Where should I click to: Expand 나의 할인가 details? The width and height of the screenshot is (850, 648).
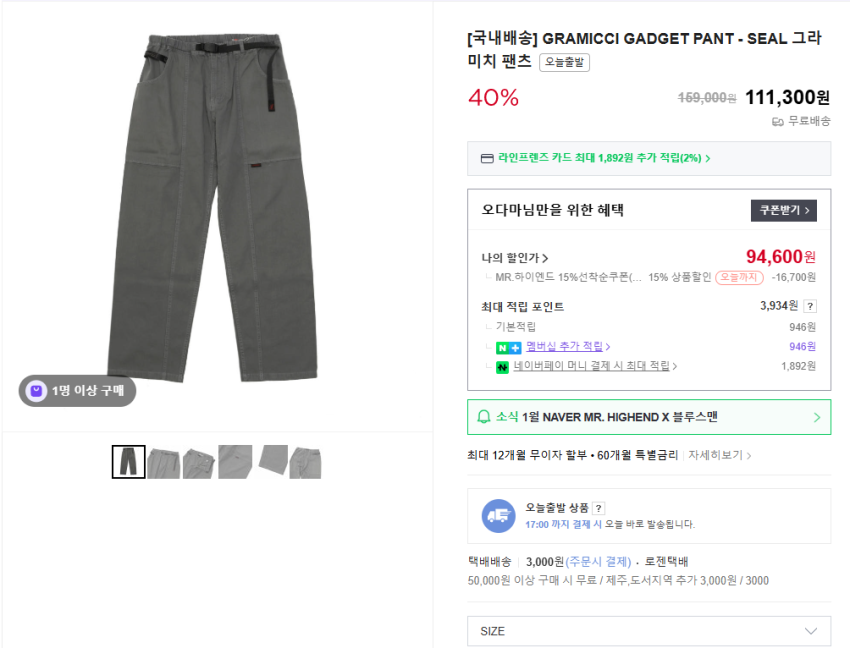(514, 258)
